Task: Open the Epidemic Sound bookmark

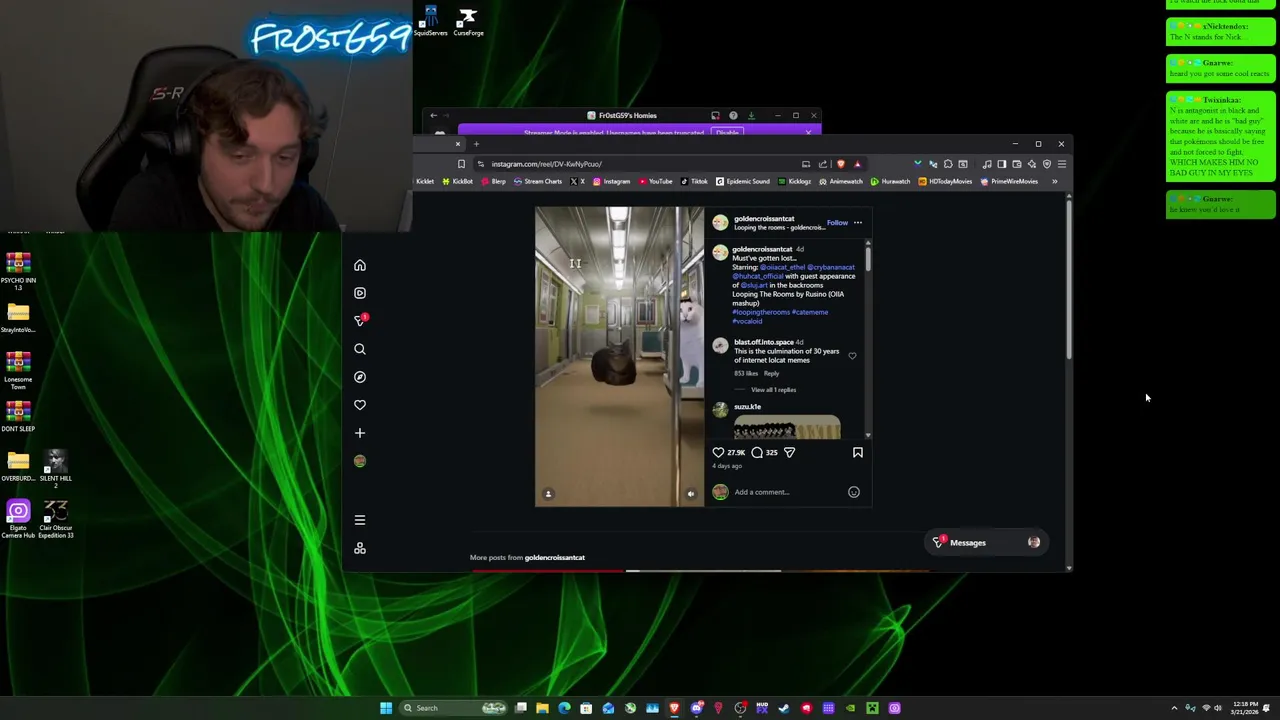Action: click(743, 182)
